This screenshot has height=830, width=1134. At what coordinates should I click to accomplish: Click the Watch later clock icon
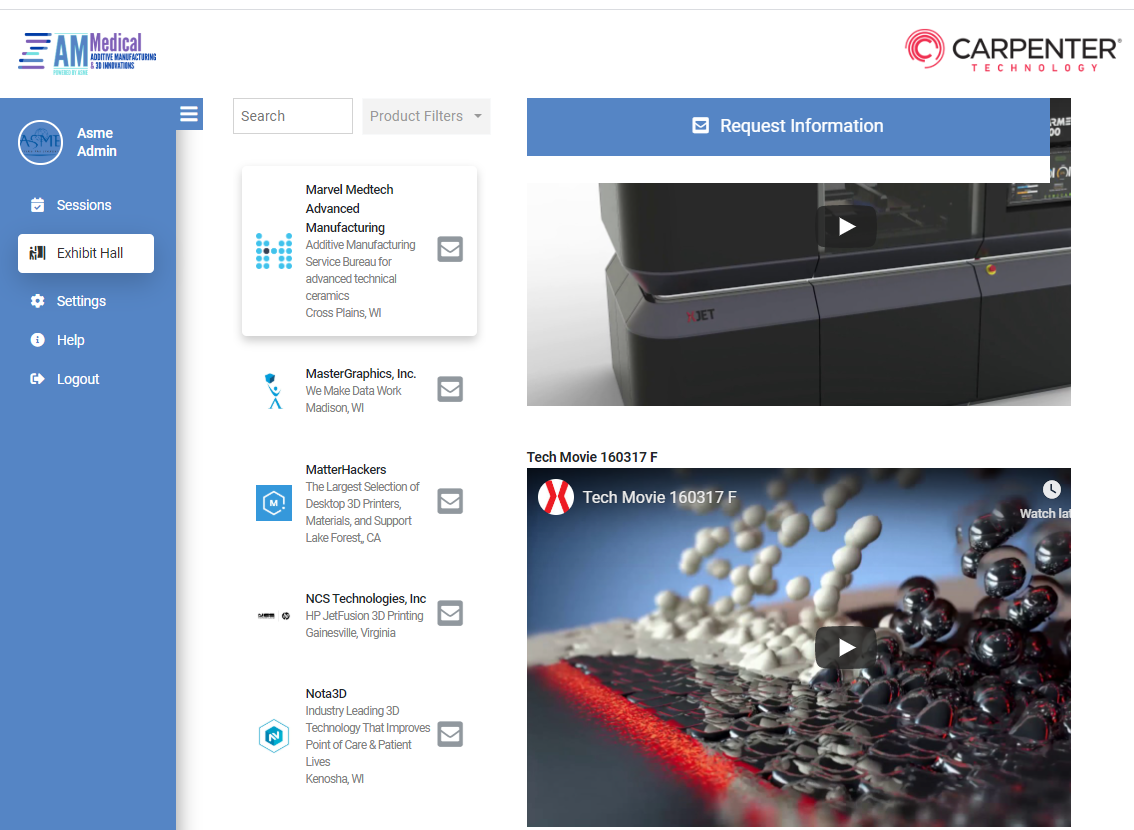[1052, 489]
